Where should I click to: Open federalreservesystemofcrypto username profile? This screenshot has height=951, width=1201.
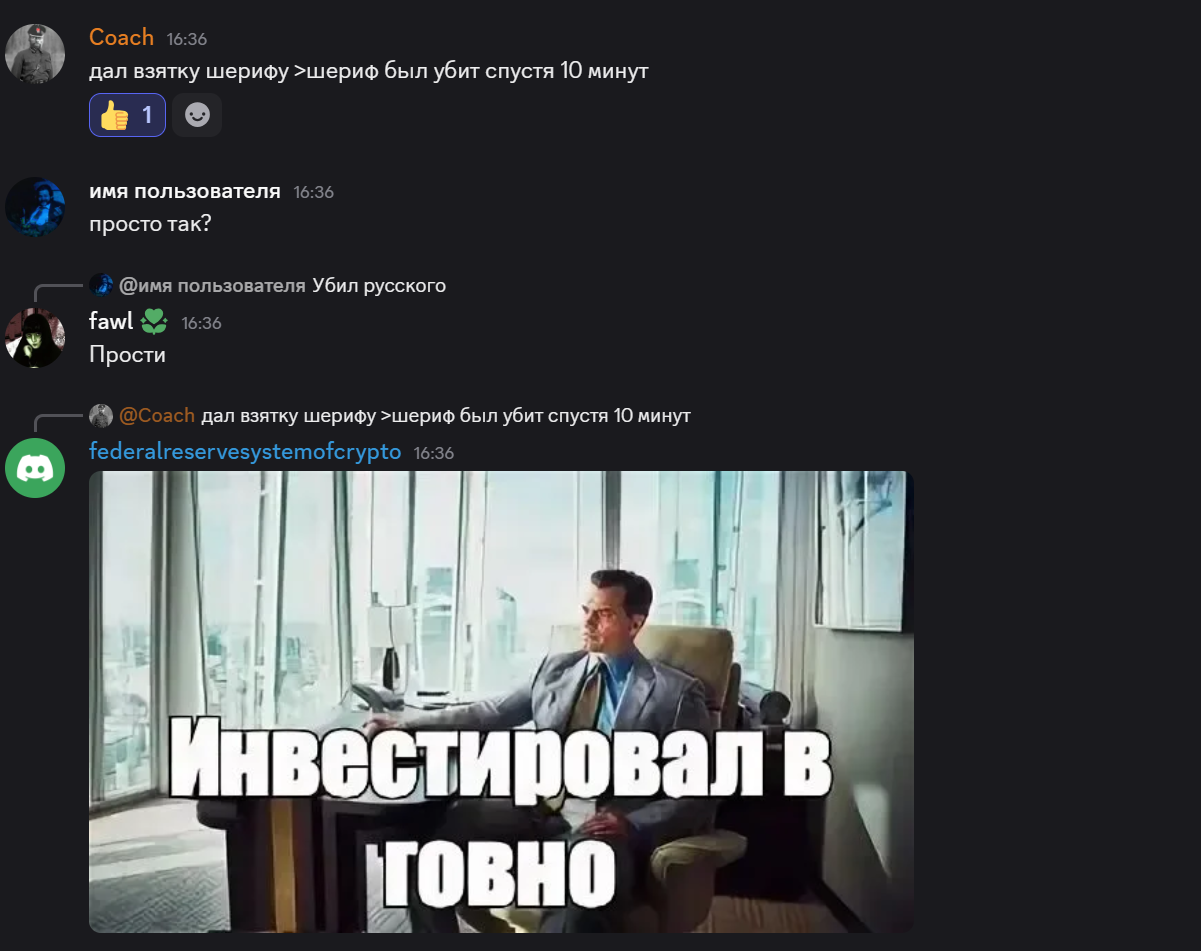pyautogui.click(x=245, y=452)
